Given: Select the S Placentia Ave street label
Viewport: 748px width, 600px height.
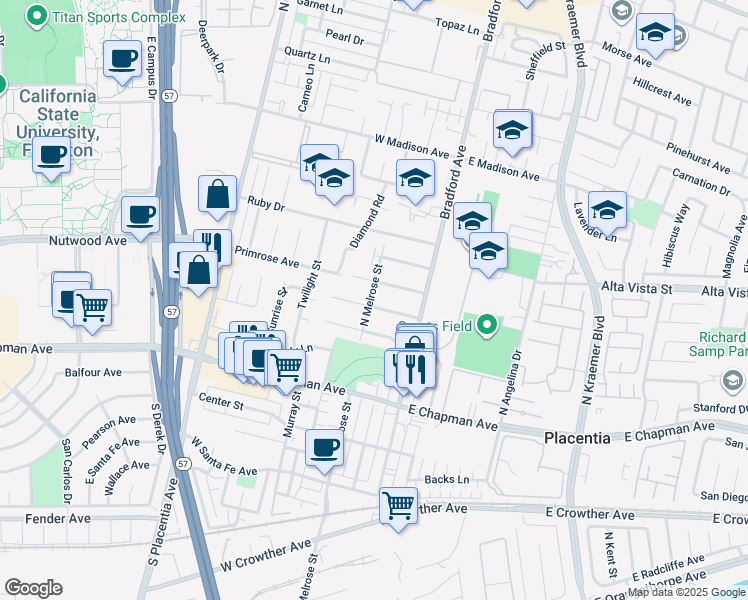Looking at the screenshot, I should point(163,522).
